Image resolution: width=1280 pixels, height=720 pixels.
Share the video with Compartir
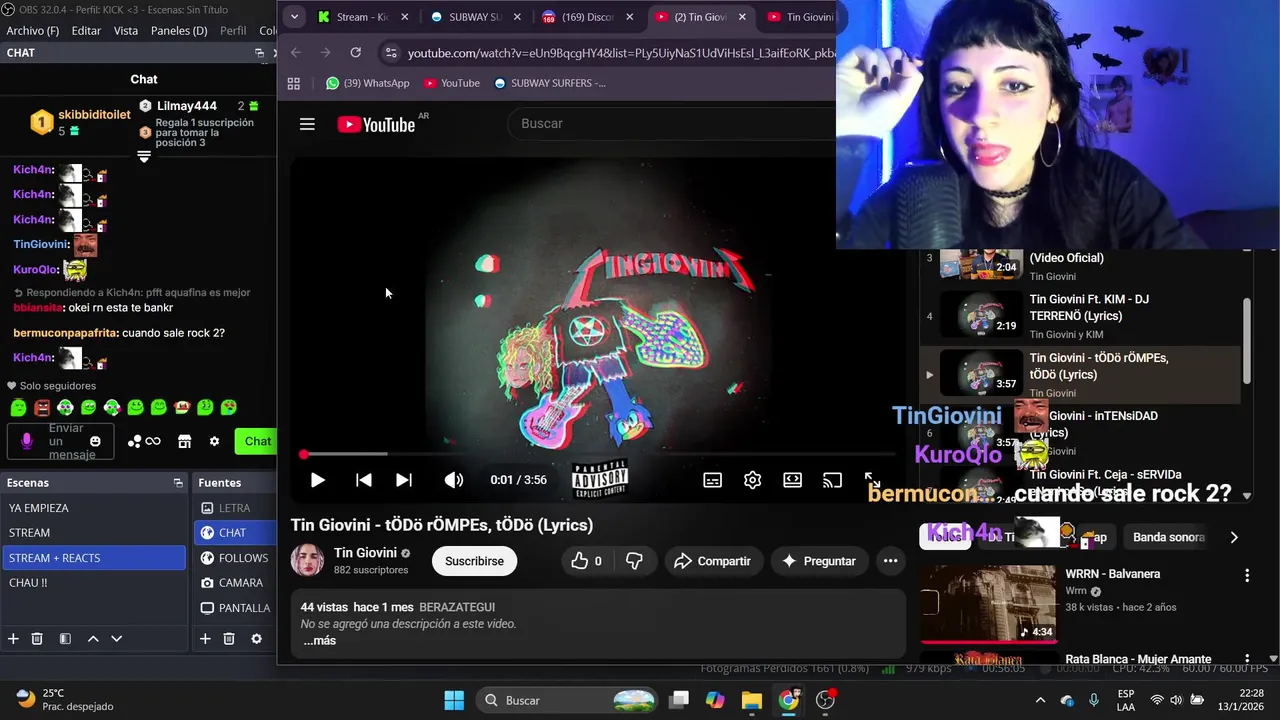[713, 561]
